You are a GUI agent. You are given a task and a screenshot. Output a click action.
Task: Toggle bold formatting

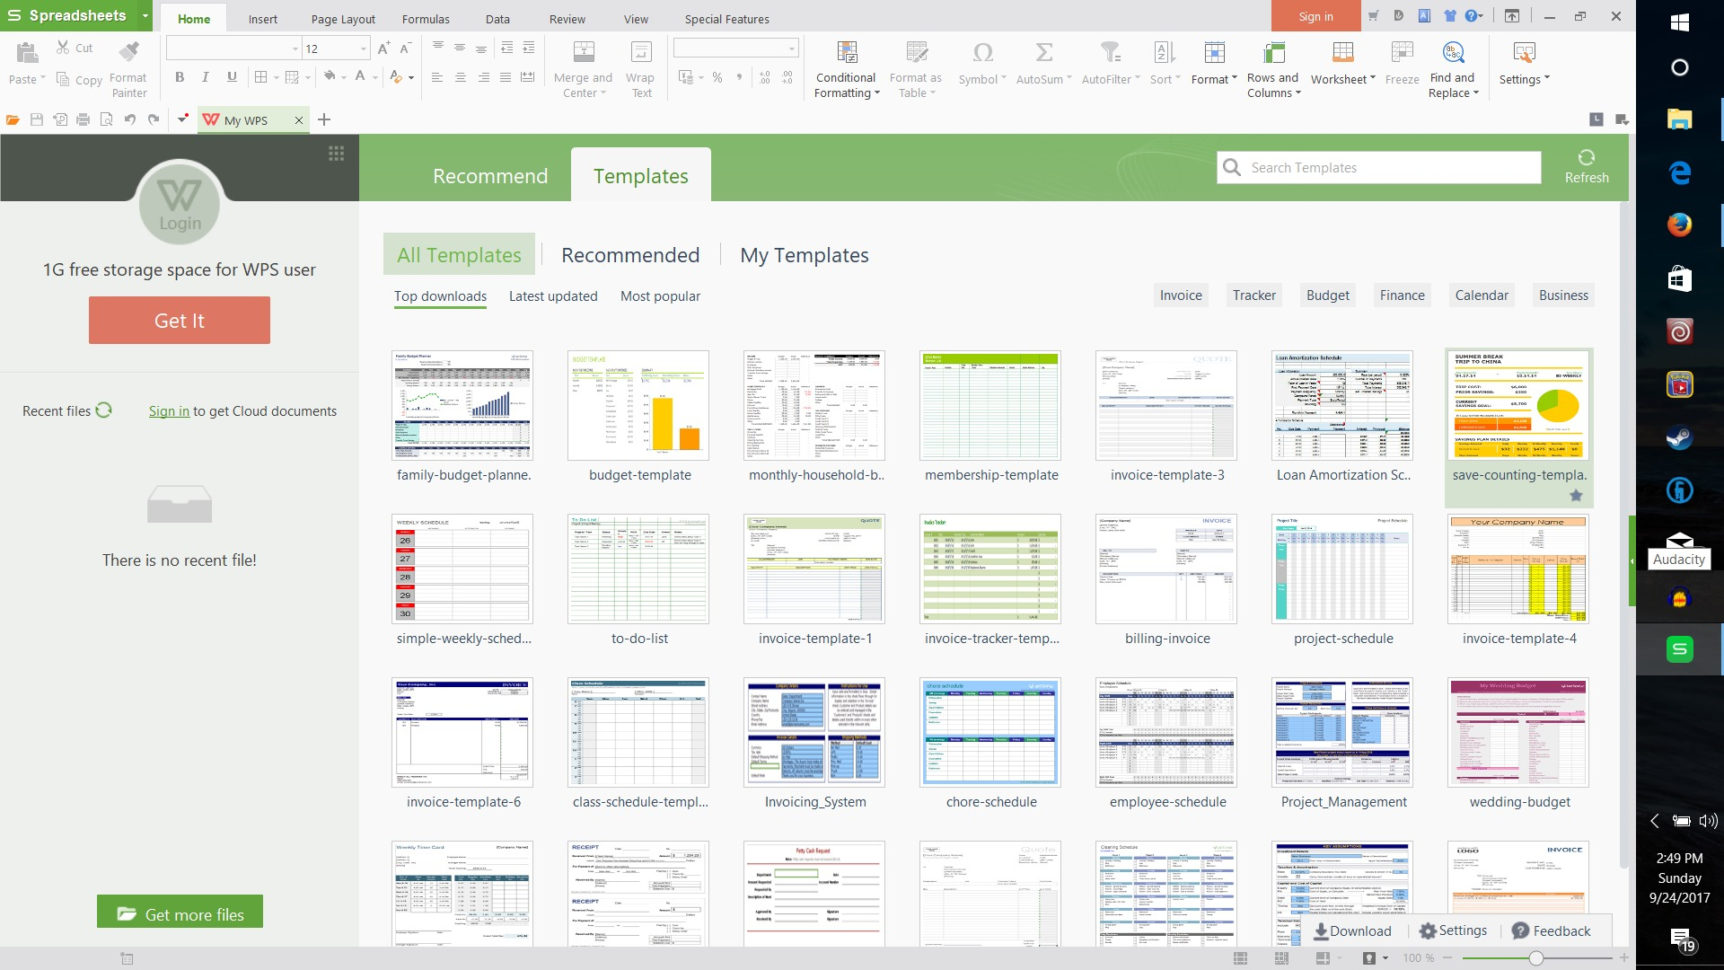179,76
